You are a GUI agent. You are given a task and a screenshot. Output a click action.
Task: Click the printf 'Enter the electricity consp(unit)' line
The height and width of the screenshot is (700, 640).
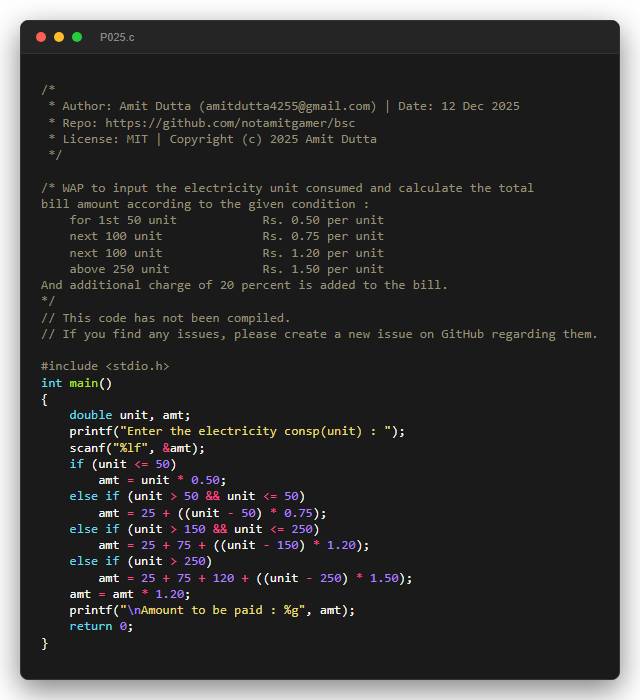(237, 431)
